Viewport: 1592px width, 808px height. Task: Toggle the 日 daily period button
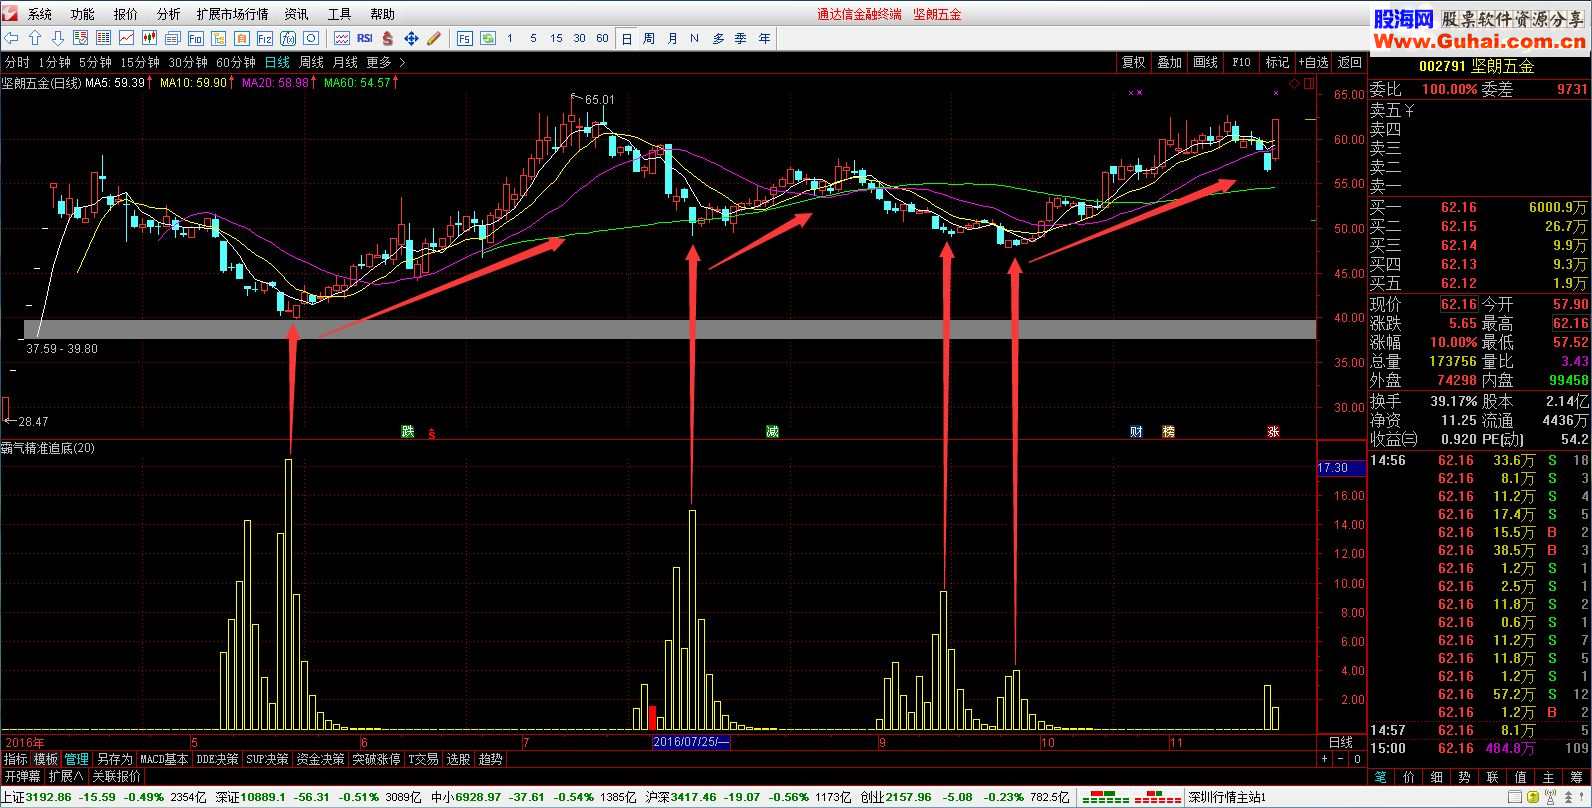click(x=627, y=38)
